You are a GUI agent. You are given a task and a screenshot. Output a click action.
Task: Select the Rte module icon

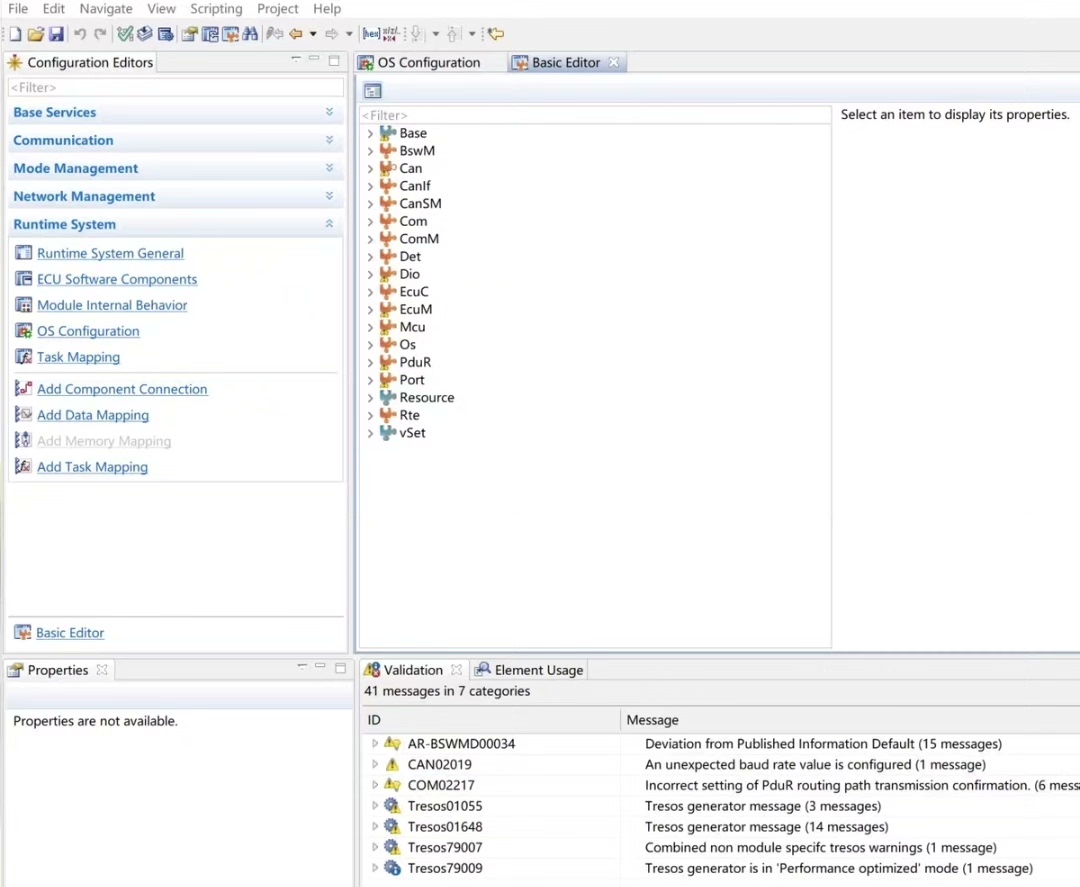pyautogui.click(x=388, y=415)
